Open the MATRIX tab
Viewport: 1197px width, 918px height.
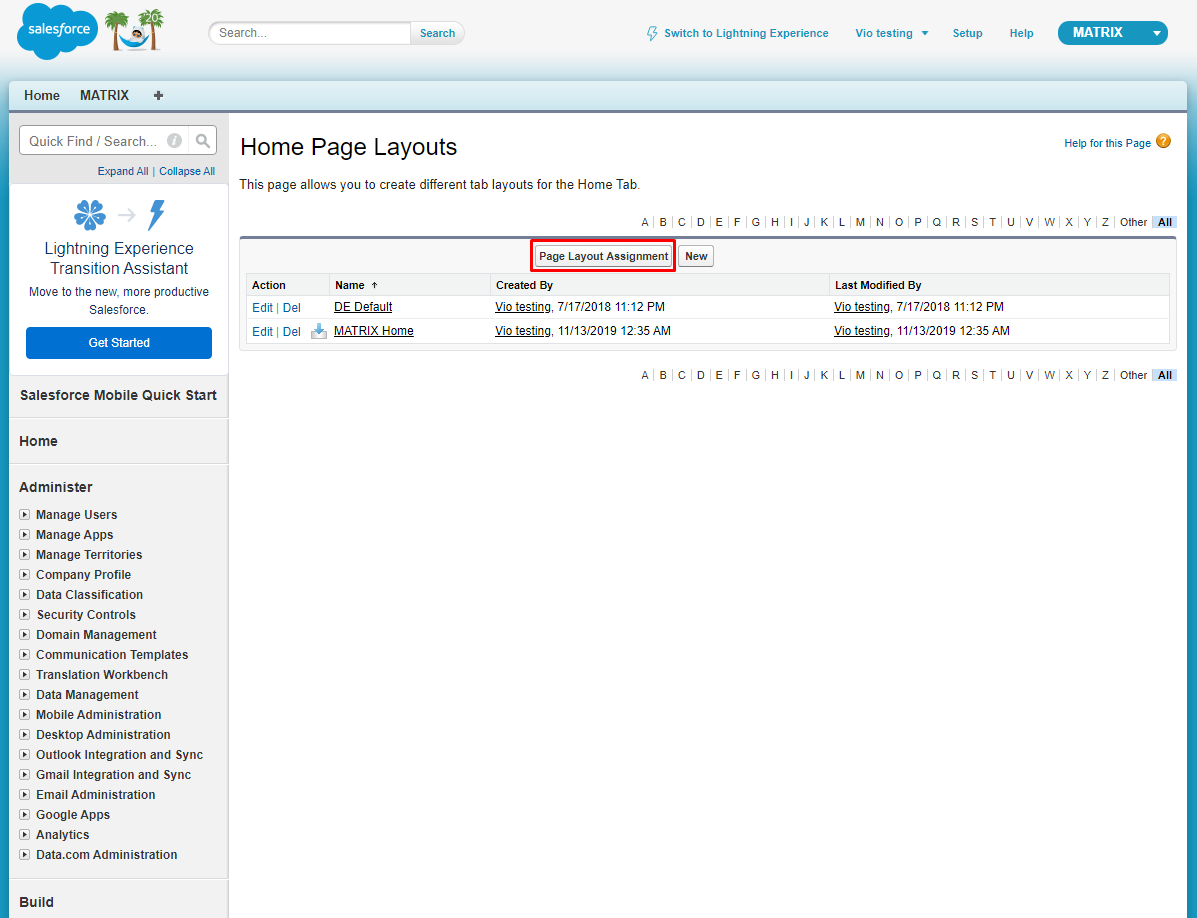pos(105,95)
